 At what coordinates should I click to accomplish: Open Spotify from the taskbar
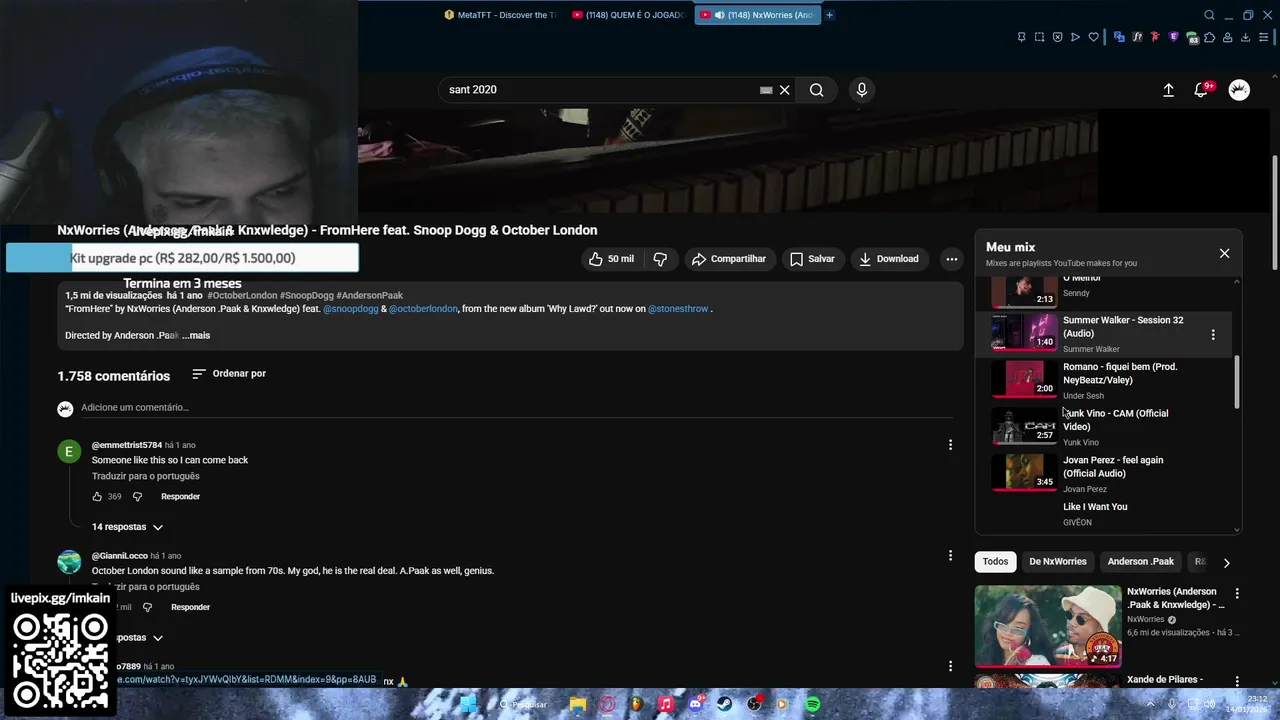tap(813, 704)
